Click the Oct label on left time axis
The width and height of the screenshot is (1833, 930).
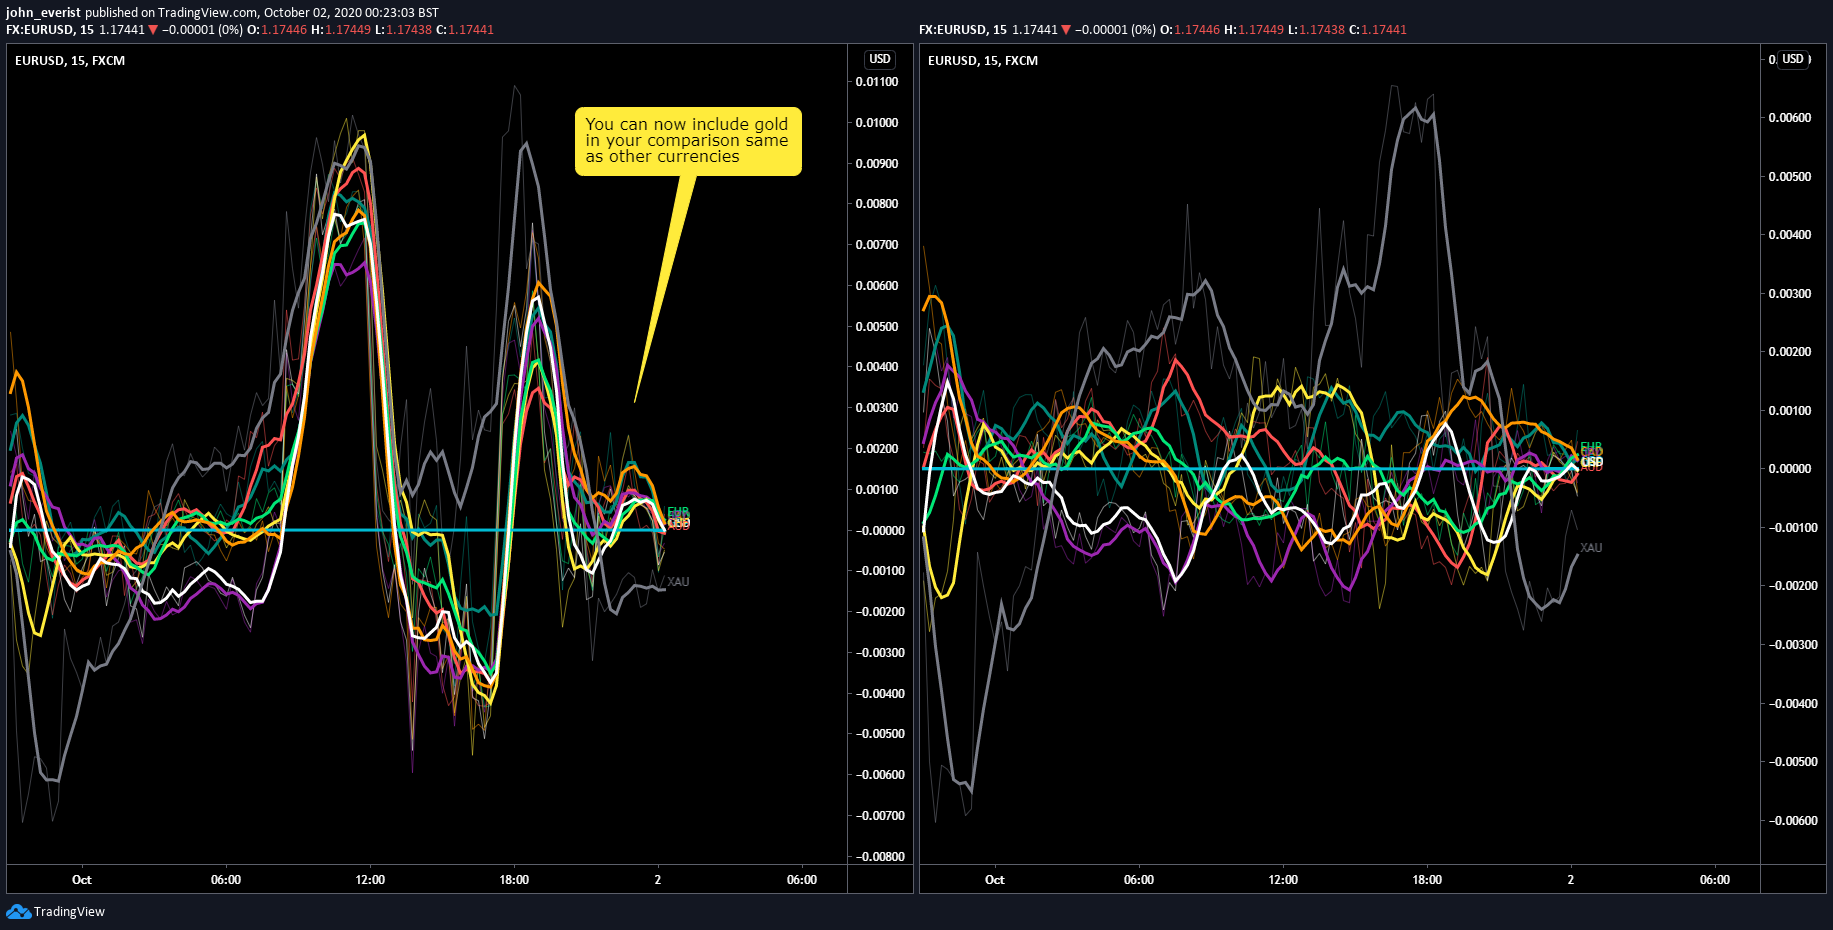coord(82,880)
